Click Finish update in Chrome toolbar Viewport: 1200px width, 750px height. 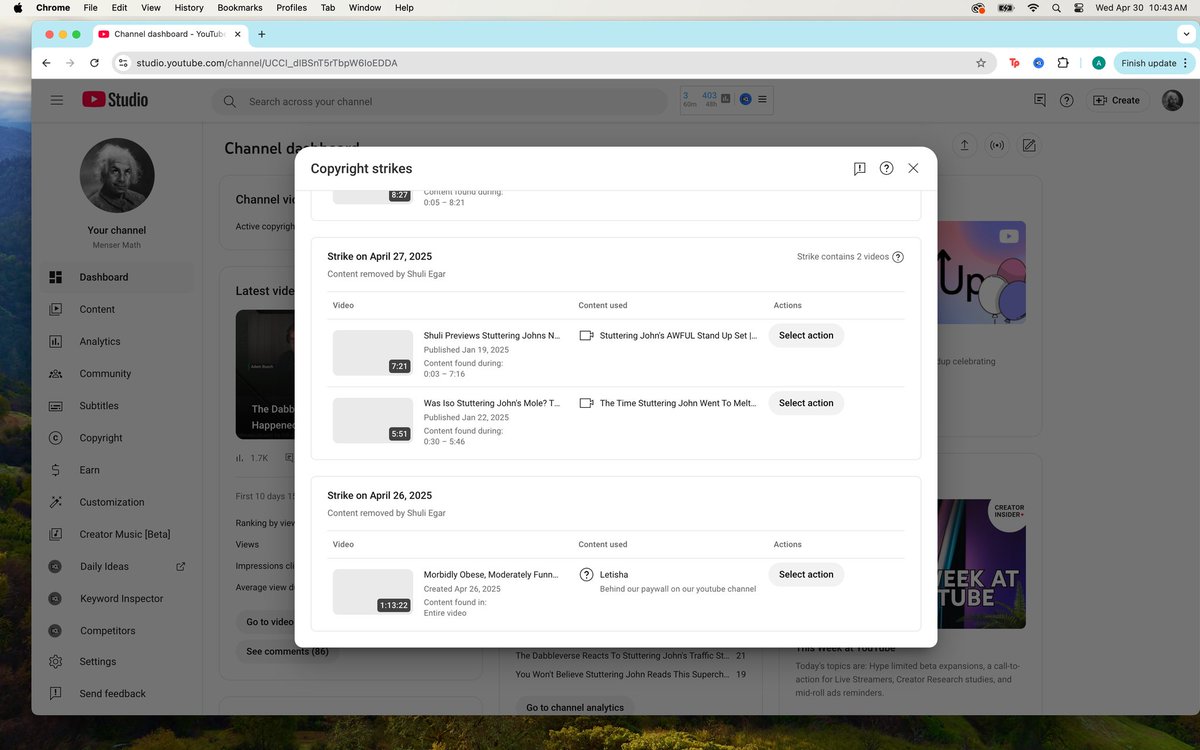1155,63
